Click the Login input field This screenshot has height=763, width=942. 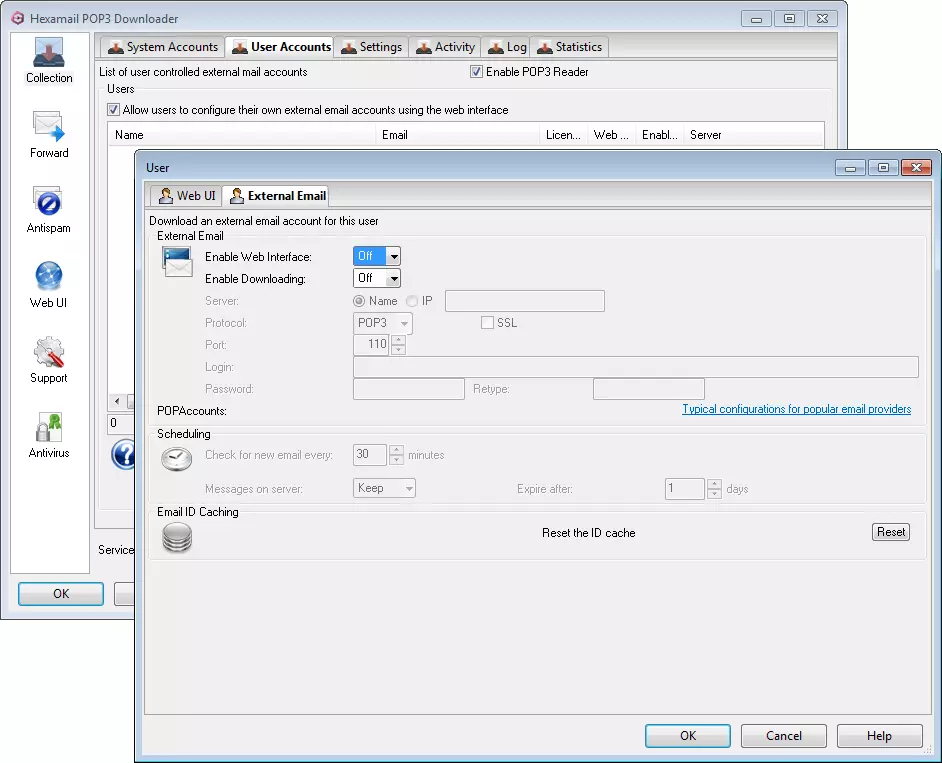click(x=635, y=367)
